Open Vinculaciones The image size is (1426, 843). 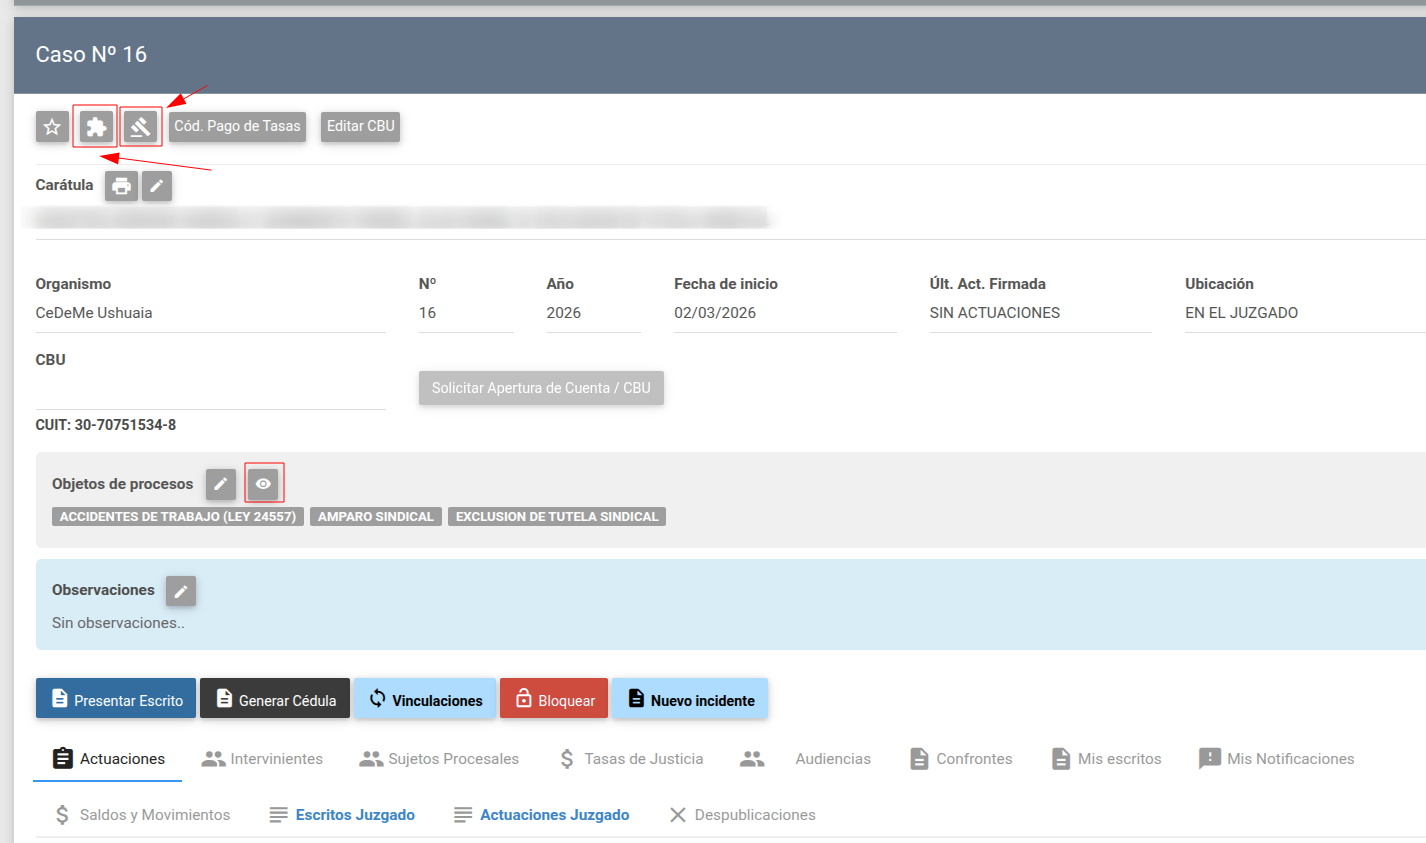[425, 699]
